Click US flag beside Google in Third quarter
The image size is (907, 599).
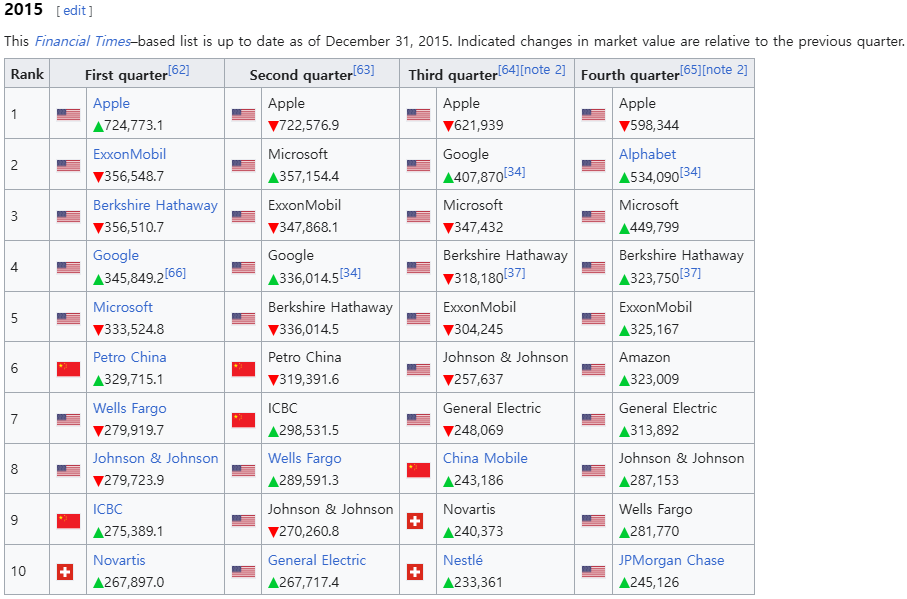418,165
